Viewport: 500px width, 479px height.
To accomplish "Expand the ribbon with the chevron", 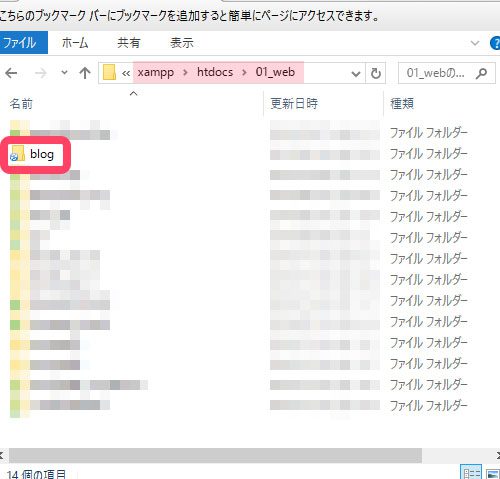I will click(x=475, y=43).
